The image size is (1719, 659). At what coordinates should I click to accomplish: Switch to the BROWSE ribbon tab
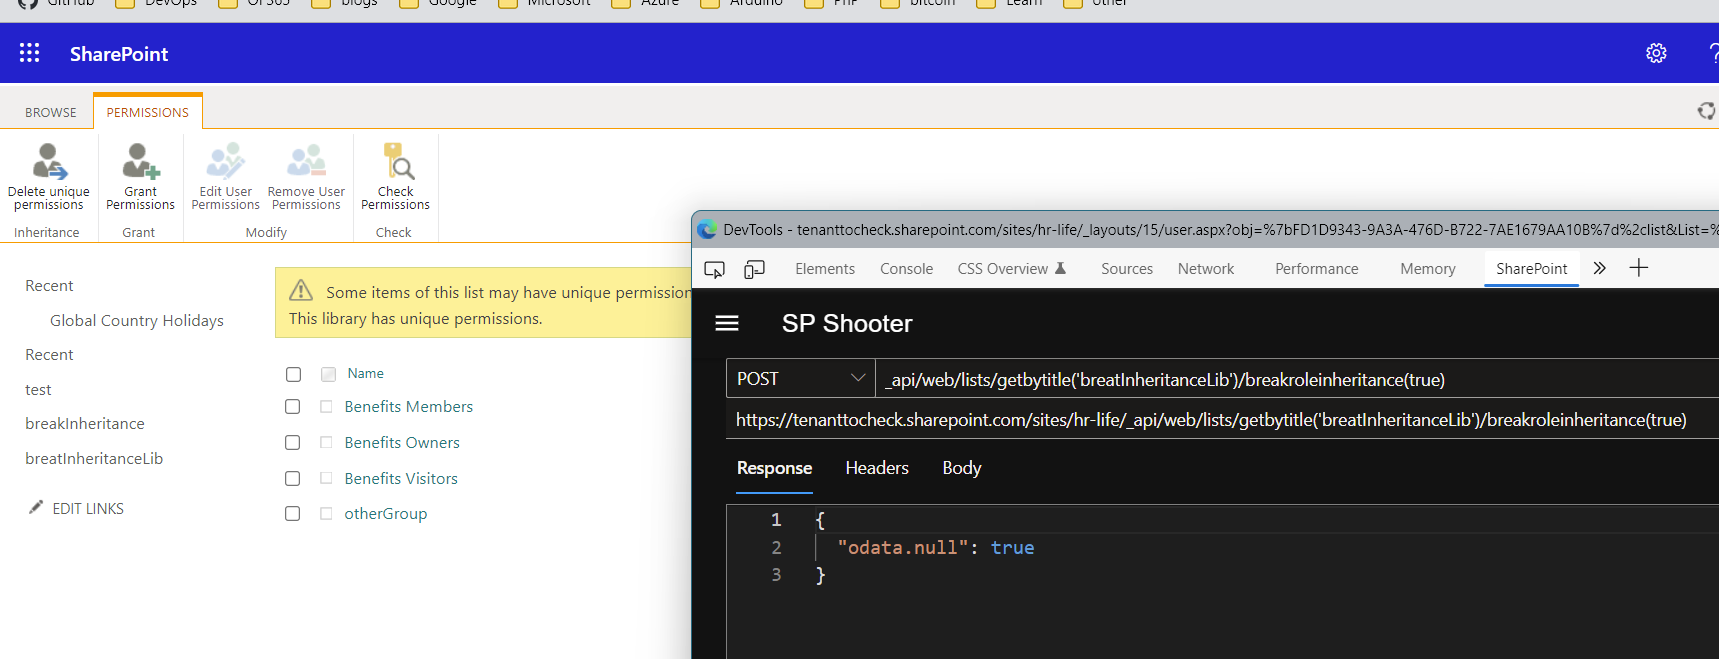tap(51, 112)
